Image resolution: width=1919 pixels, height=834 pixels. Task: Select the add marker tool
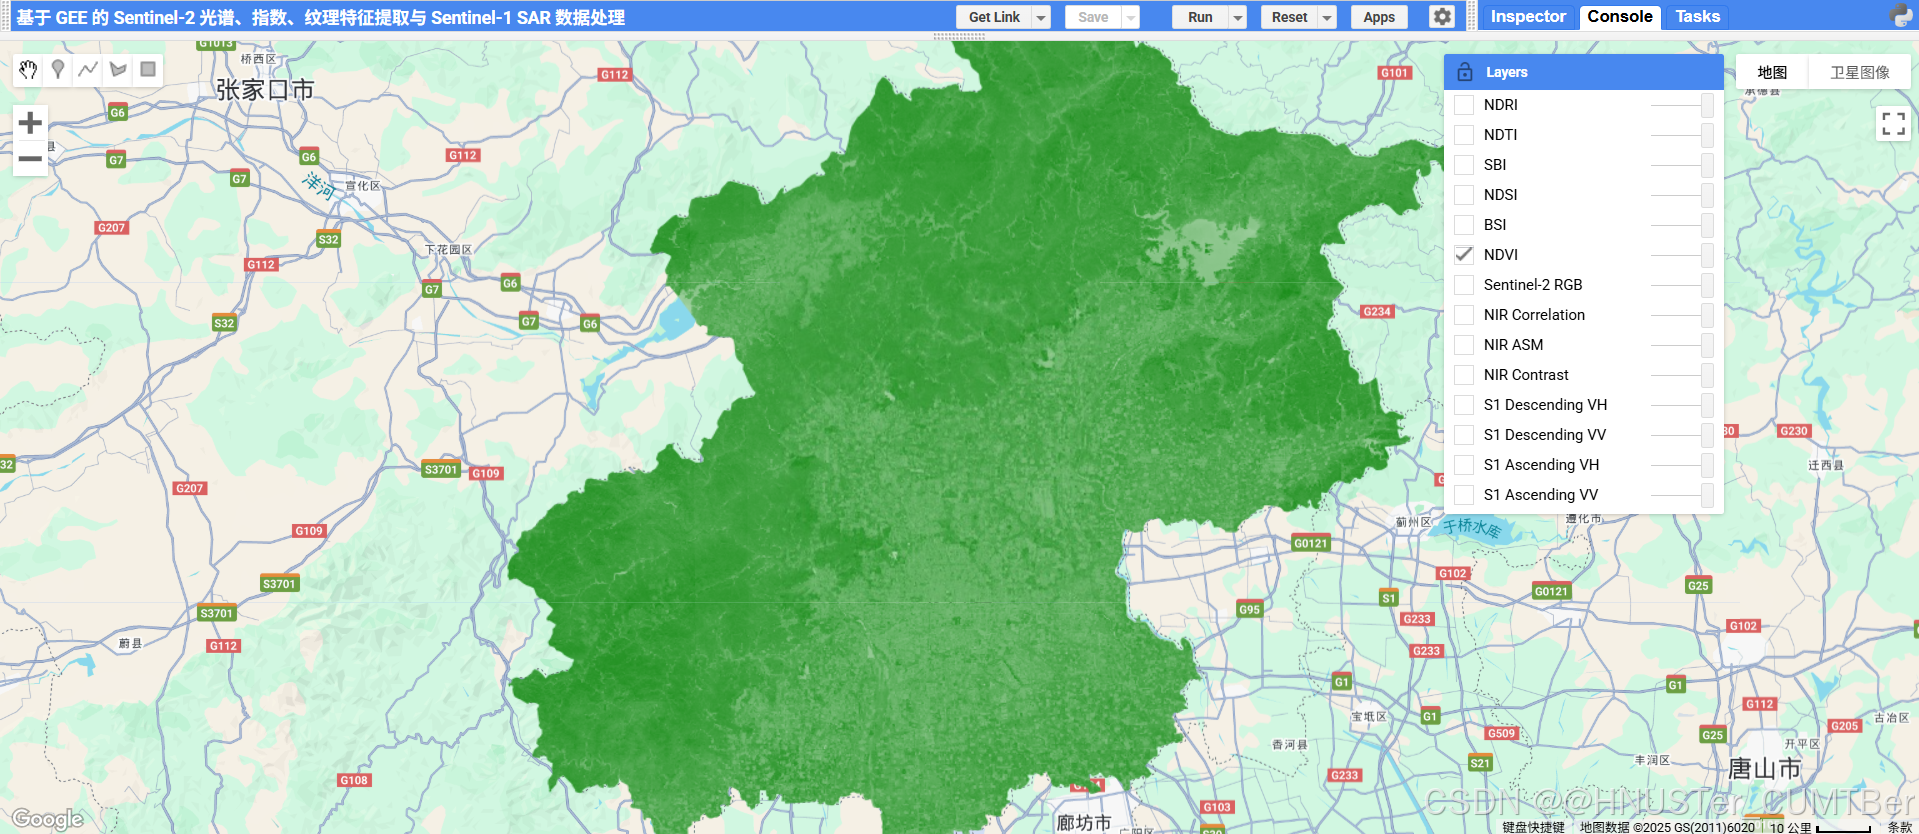pos(58,69)
